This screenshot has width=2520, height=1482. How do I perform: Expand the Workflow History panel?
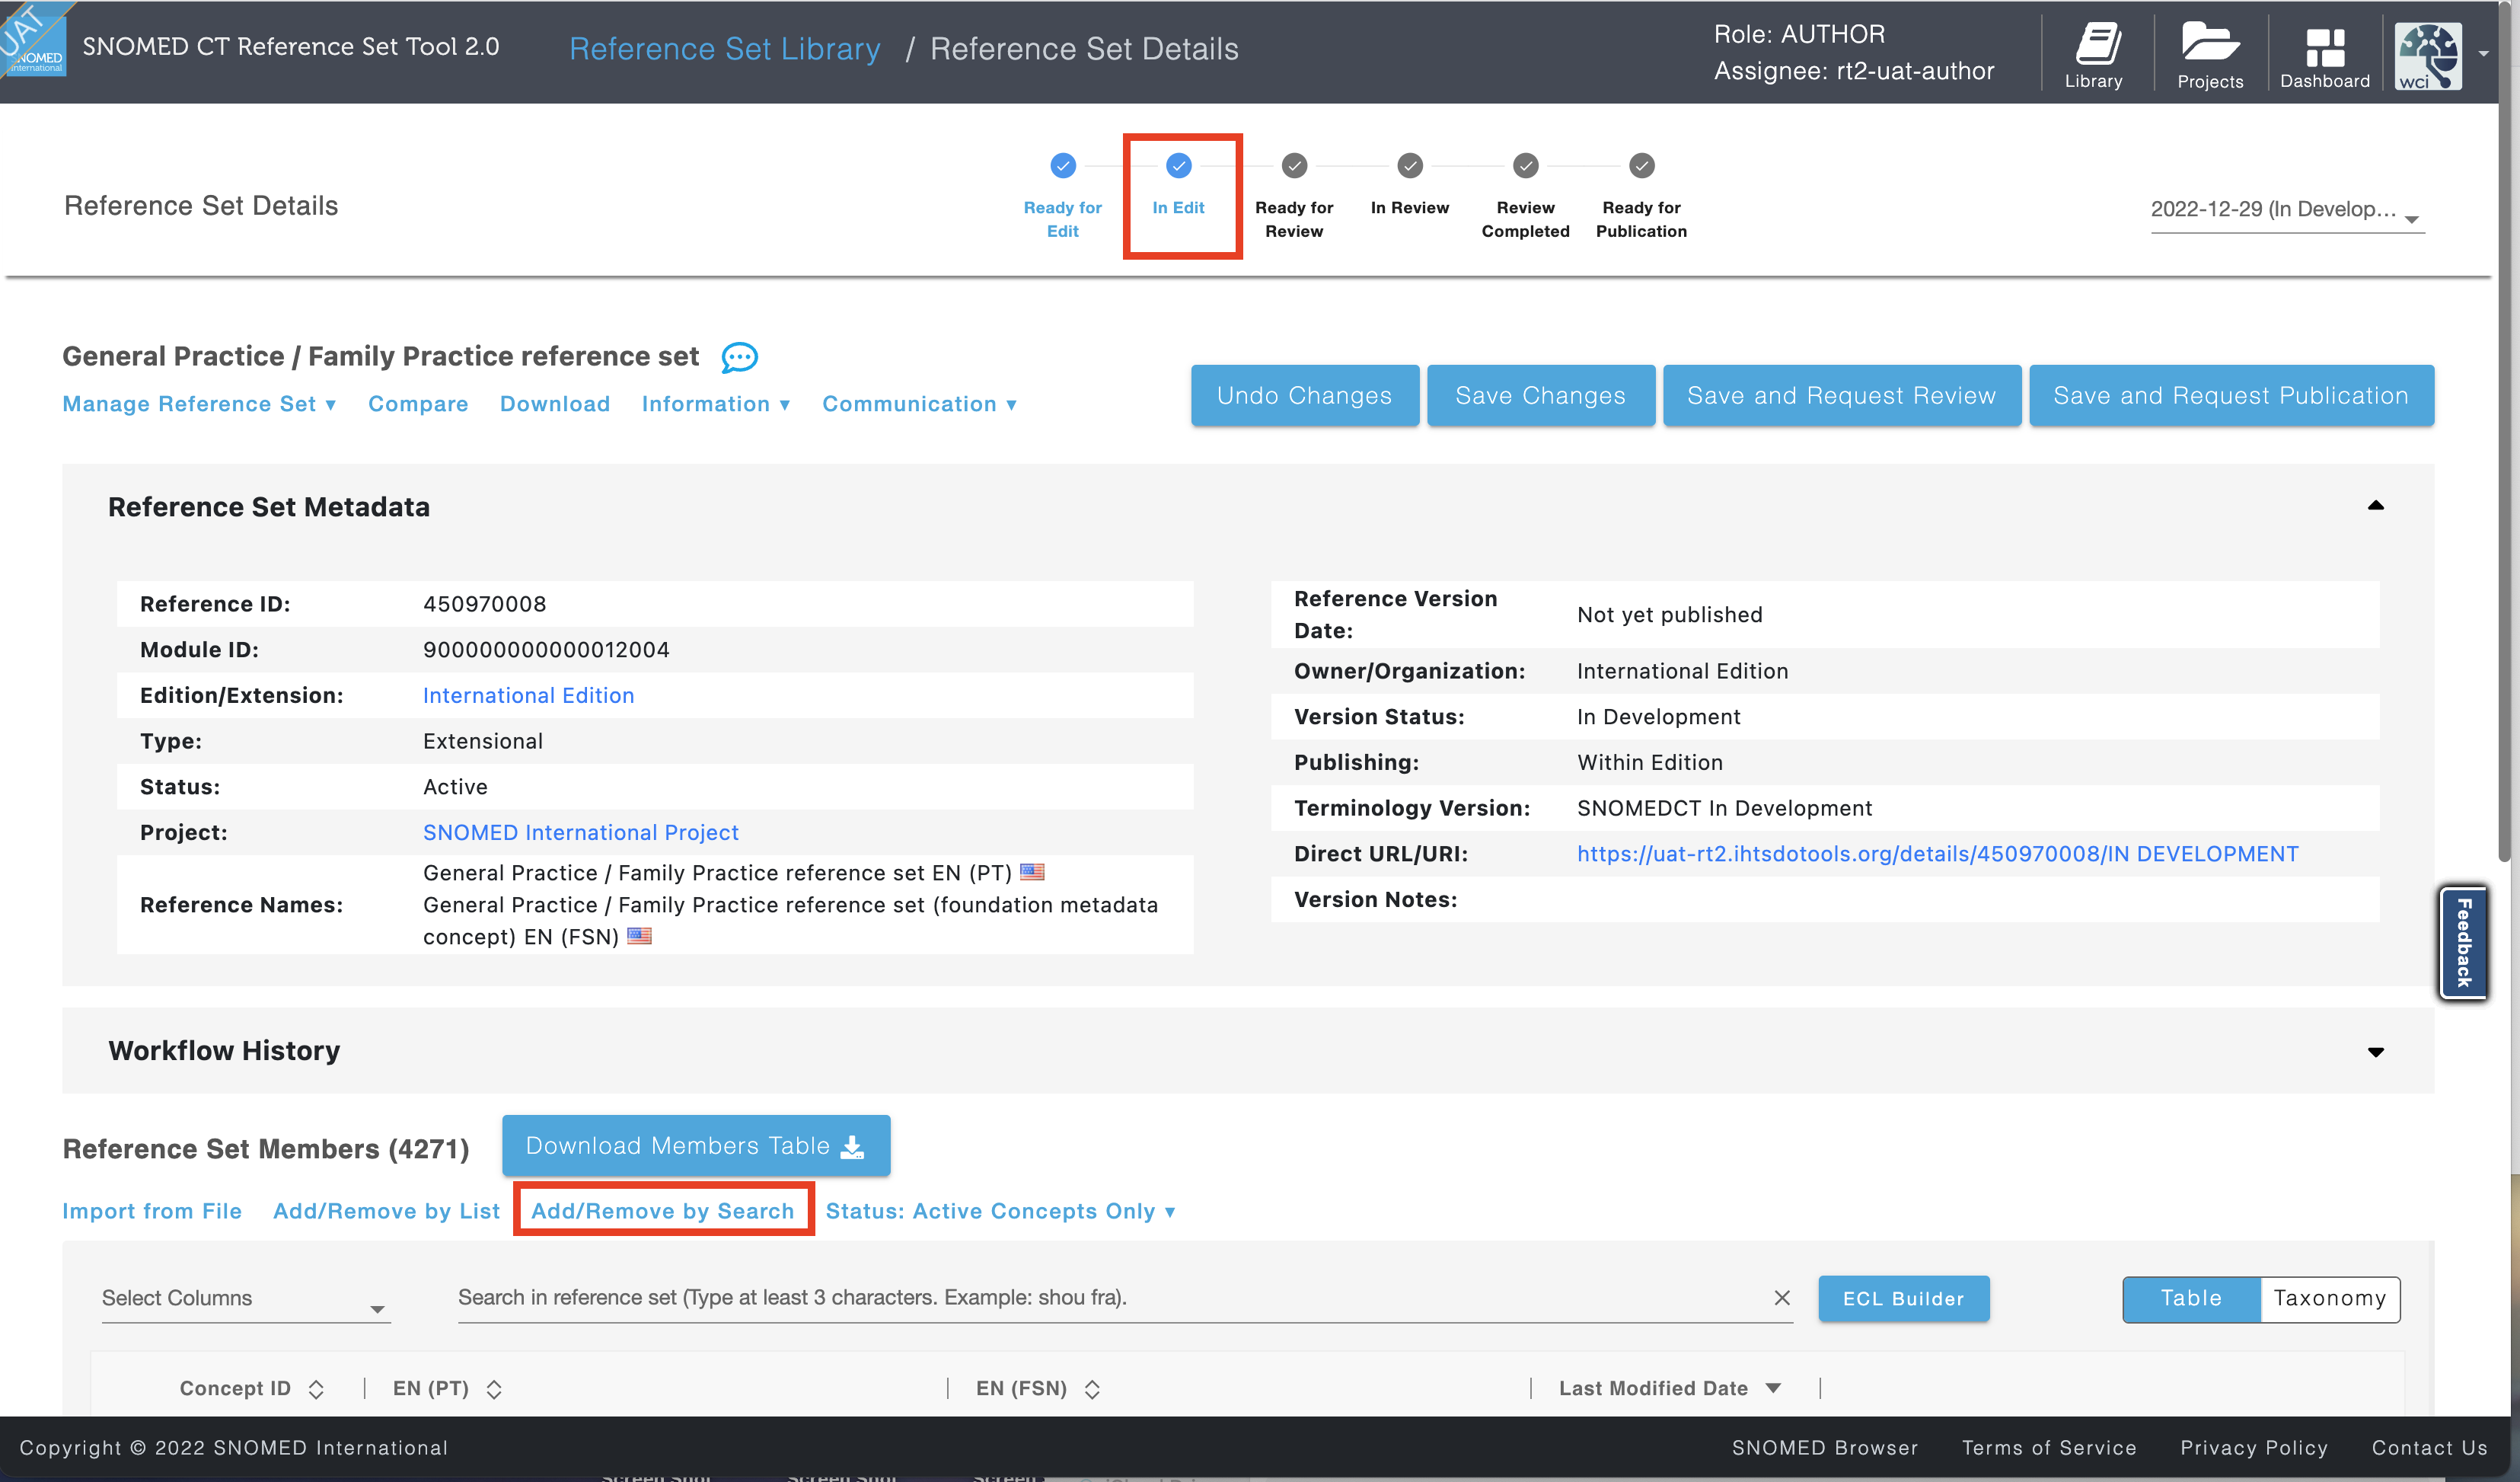click(x=2376, y=1051)
